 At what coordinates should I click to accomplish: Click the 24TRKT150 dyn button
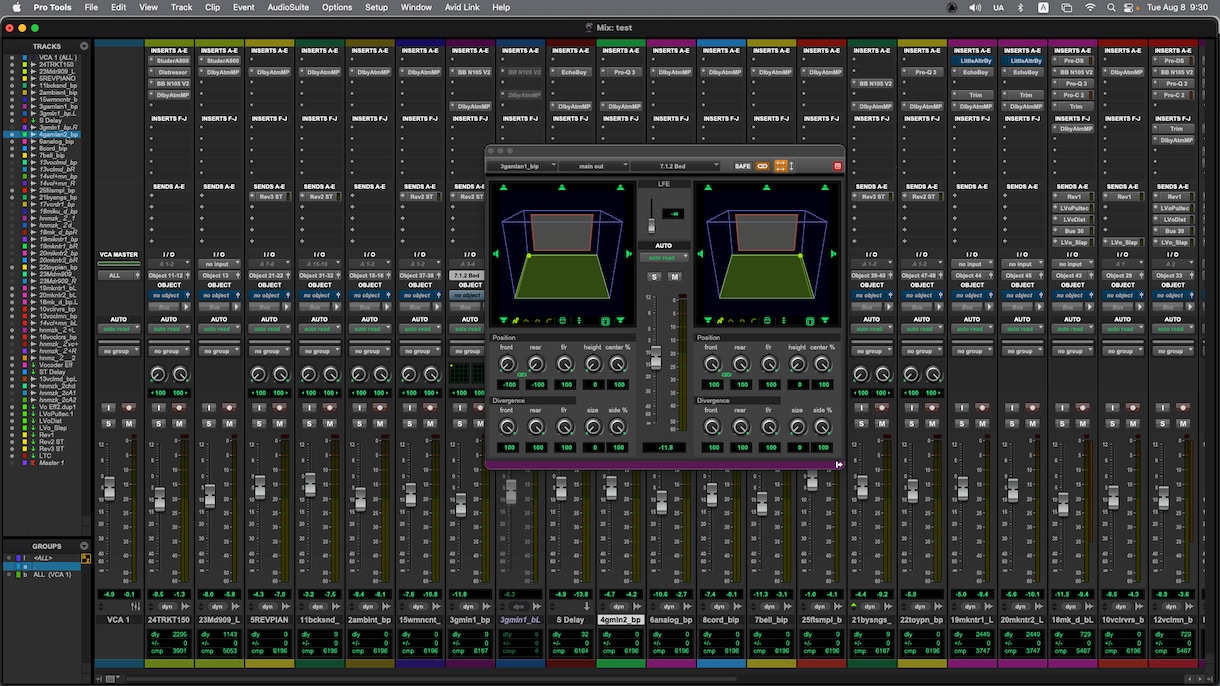coord(169,606)
